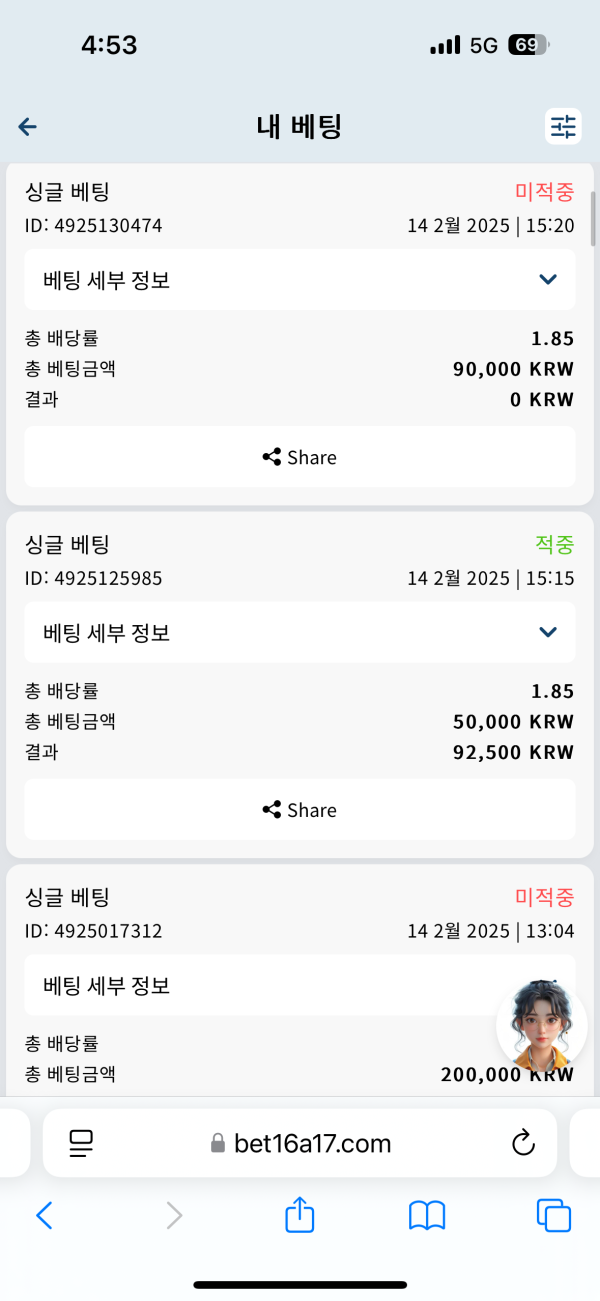This screenshot has height=1301, width=600.
Task: Select the 내 베팅 page title
Action: tap(299, 126)
